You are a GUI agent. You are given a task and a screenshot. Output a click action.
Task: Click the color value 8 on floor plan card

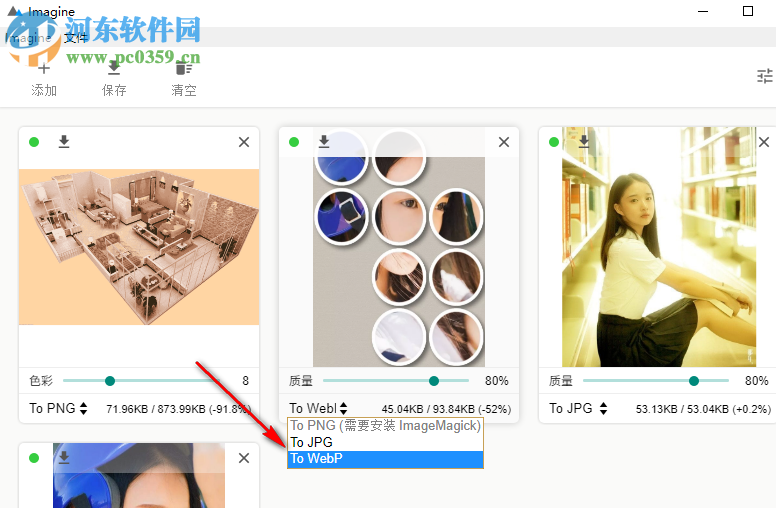pyautogui.click(x=245, y=381)
